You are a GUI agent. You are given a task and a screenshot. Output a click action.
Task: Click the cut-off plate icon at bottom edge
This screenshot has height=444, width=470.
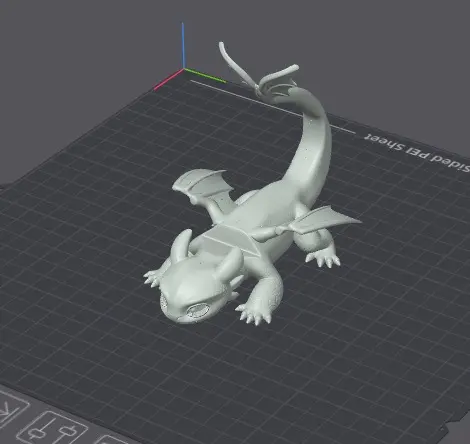pyautogui.click(x=112, y=440)
